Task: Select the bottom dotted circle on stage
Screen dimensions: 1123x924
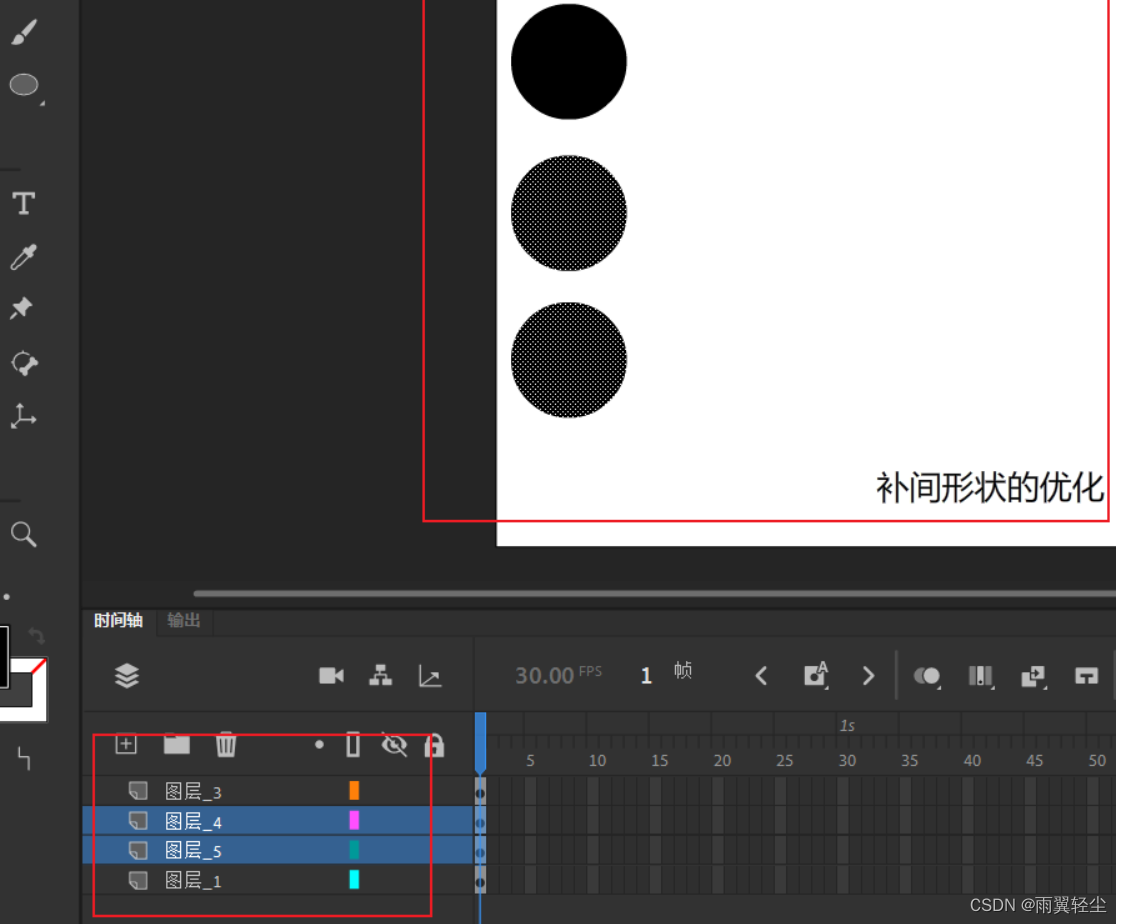Action: (x=569, y=360)
